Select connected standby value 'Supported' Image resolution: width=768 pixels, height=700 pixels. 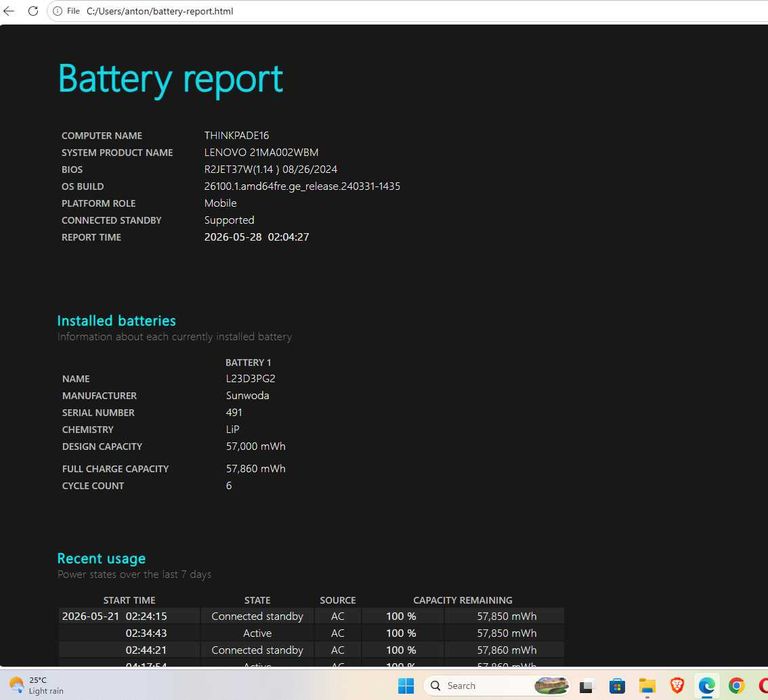tap(229, 220)
